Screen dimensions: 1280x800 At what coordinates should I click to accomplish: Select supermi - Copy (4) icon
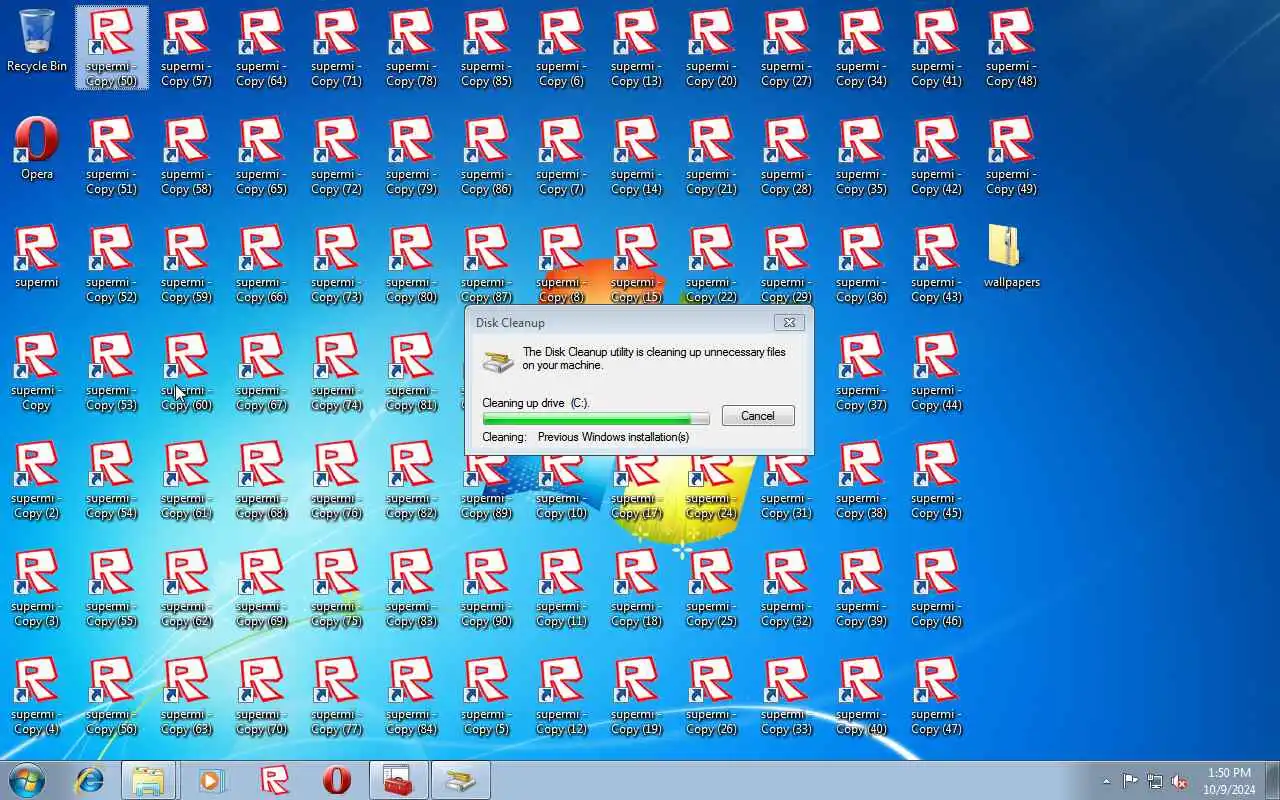click(37, 696)
